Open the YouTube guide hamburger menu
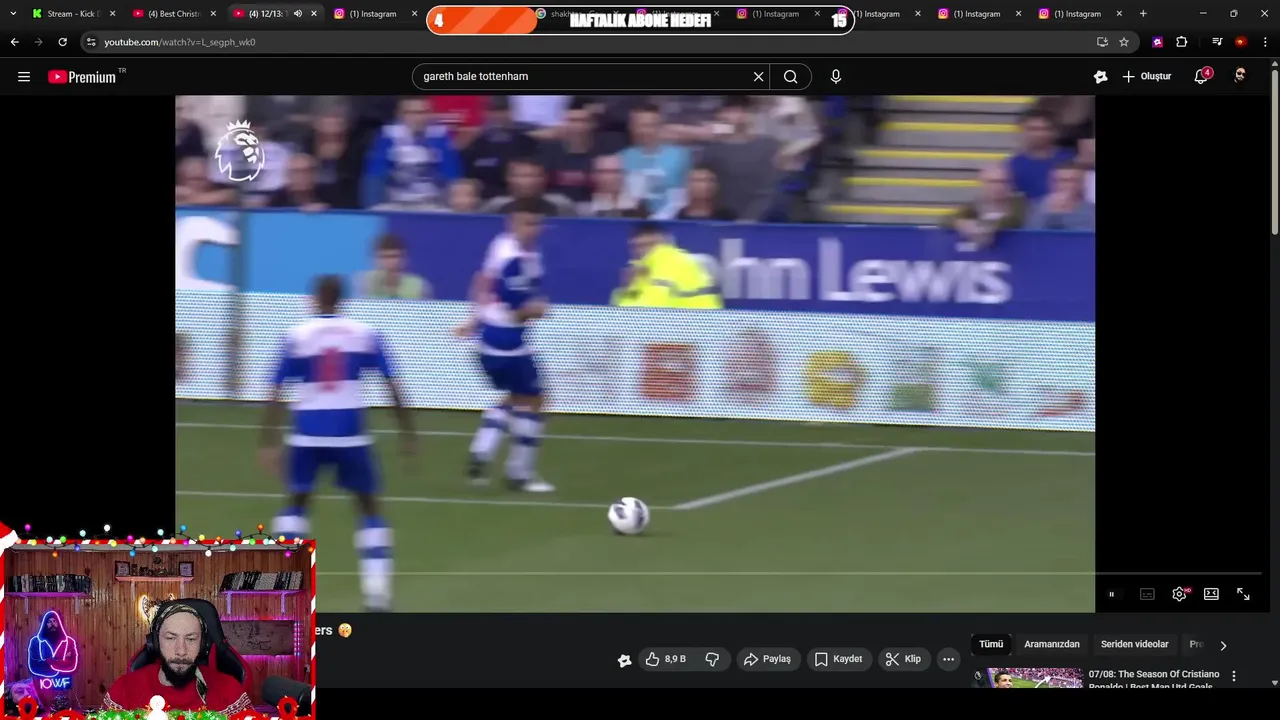 [24, 77]
